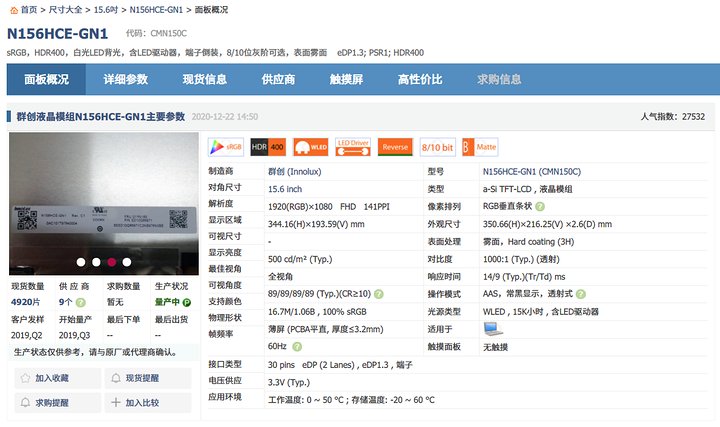Switch to the 详细参数 tab

point(125,79)
